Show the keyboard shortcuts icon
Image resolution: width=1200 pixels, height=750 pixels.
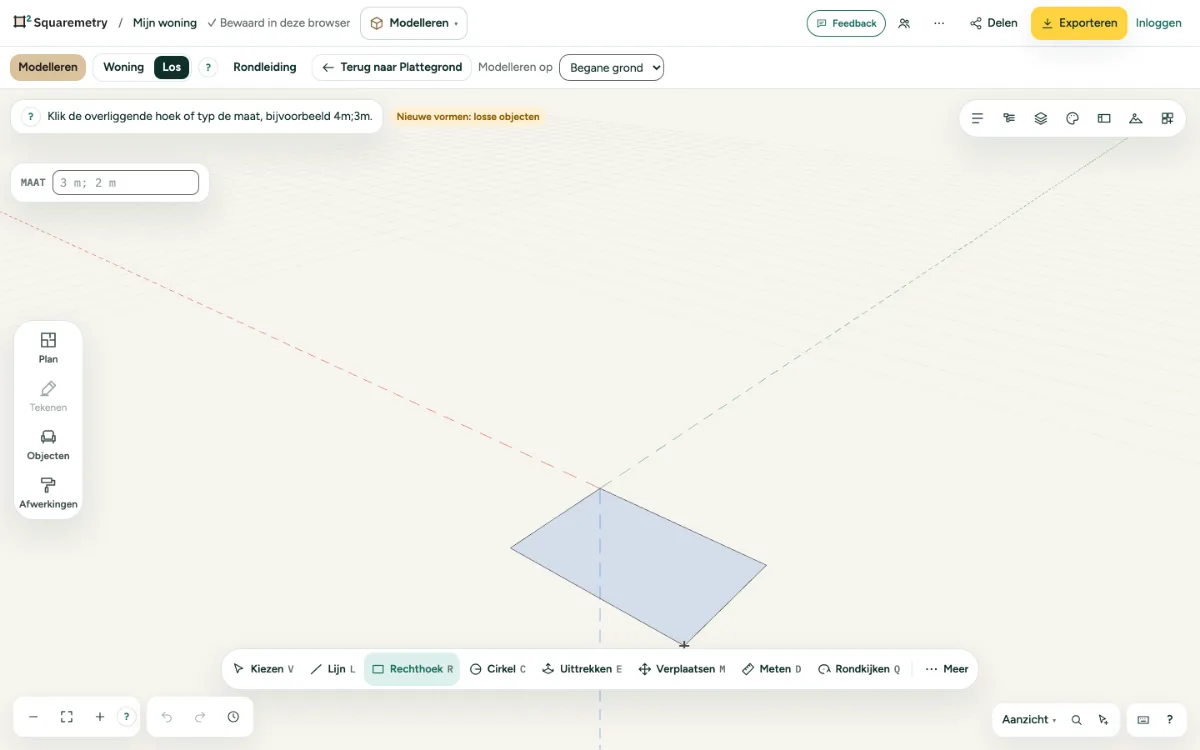point(1143,720)
